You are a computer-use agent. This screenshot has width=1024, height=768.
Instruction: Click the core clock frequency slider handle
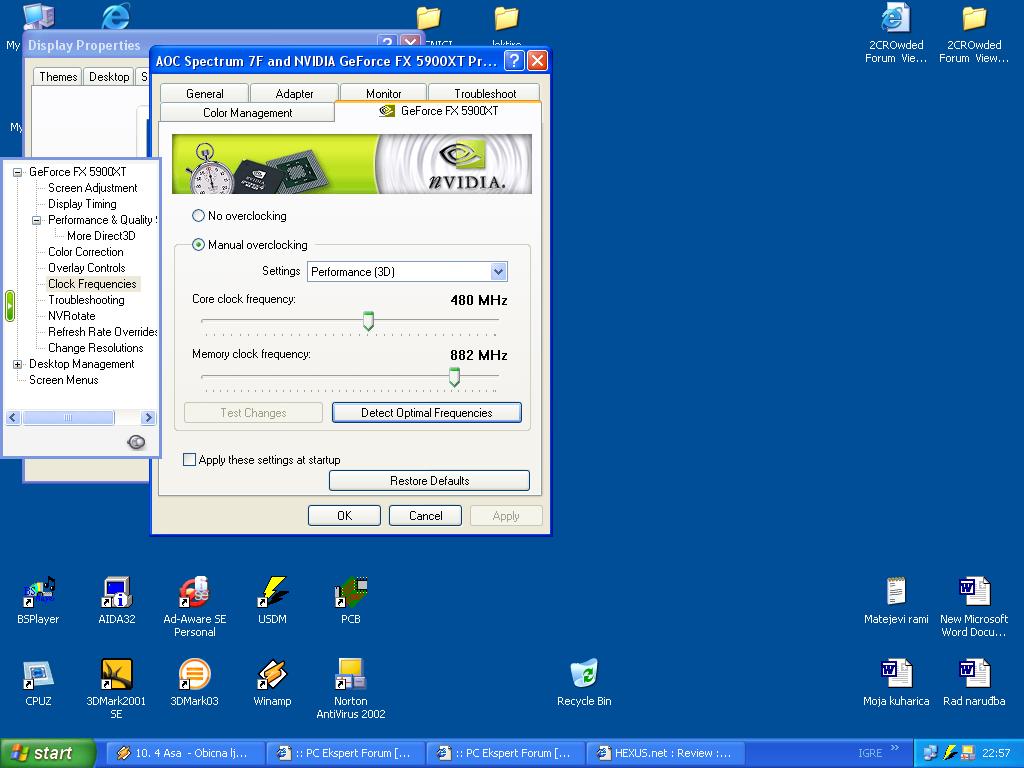[368, 321]
